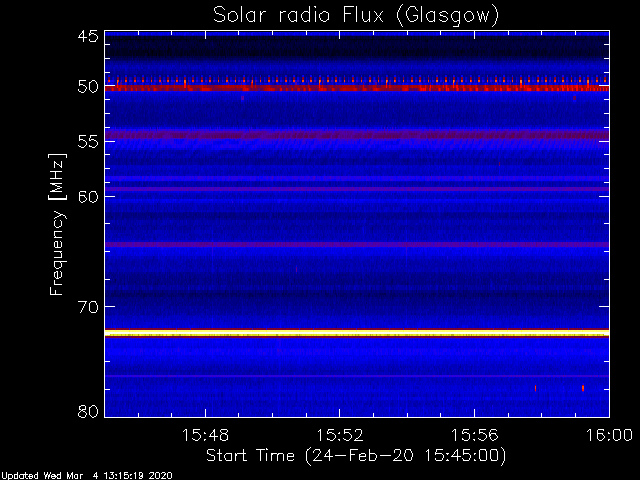Click the purple band near 64 MHz
This screenshot has height=480, width=640.
coord(357,244)
